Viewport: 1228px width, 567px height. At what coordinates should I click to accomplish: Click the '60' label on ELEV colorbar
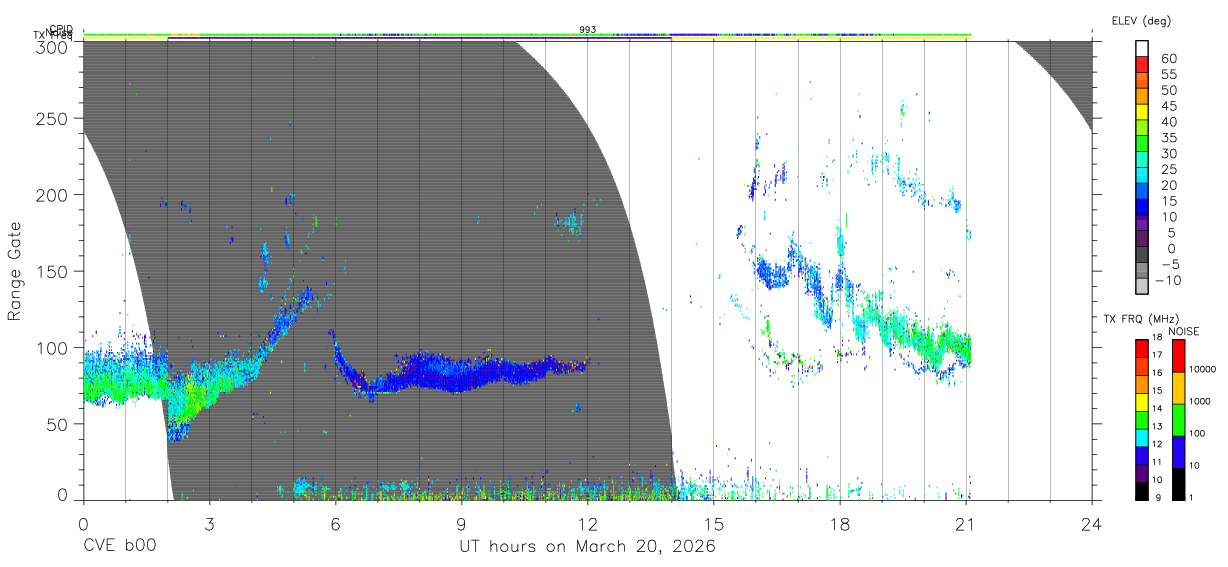[1168, 59]
